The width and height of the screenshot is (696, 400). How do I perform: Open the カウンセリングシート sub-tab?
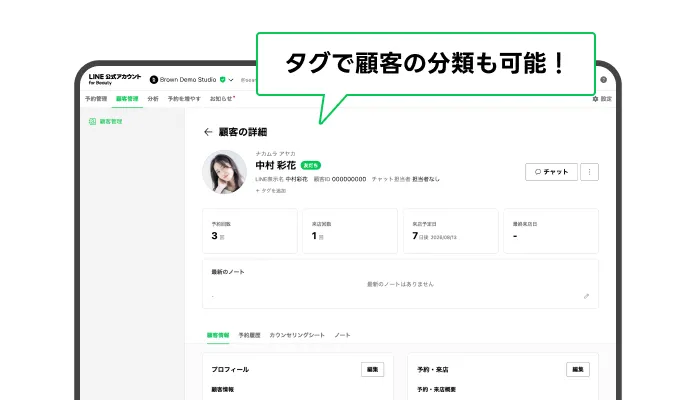click(297, 335)
